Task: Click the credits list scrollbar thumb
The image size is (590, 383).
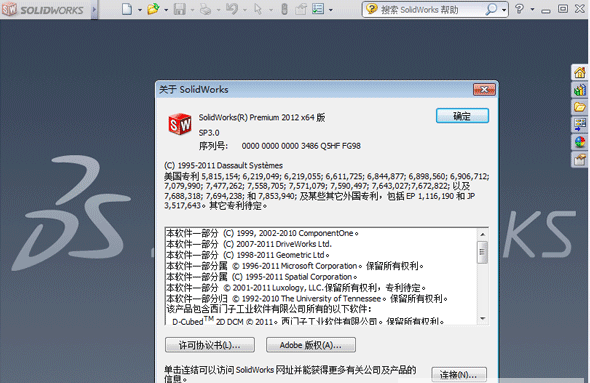Action: click(482, 252)
